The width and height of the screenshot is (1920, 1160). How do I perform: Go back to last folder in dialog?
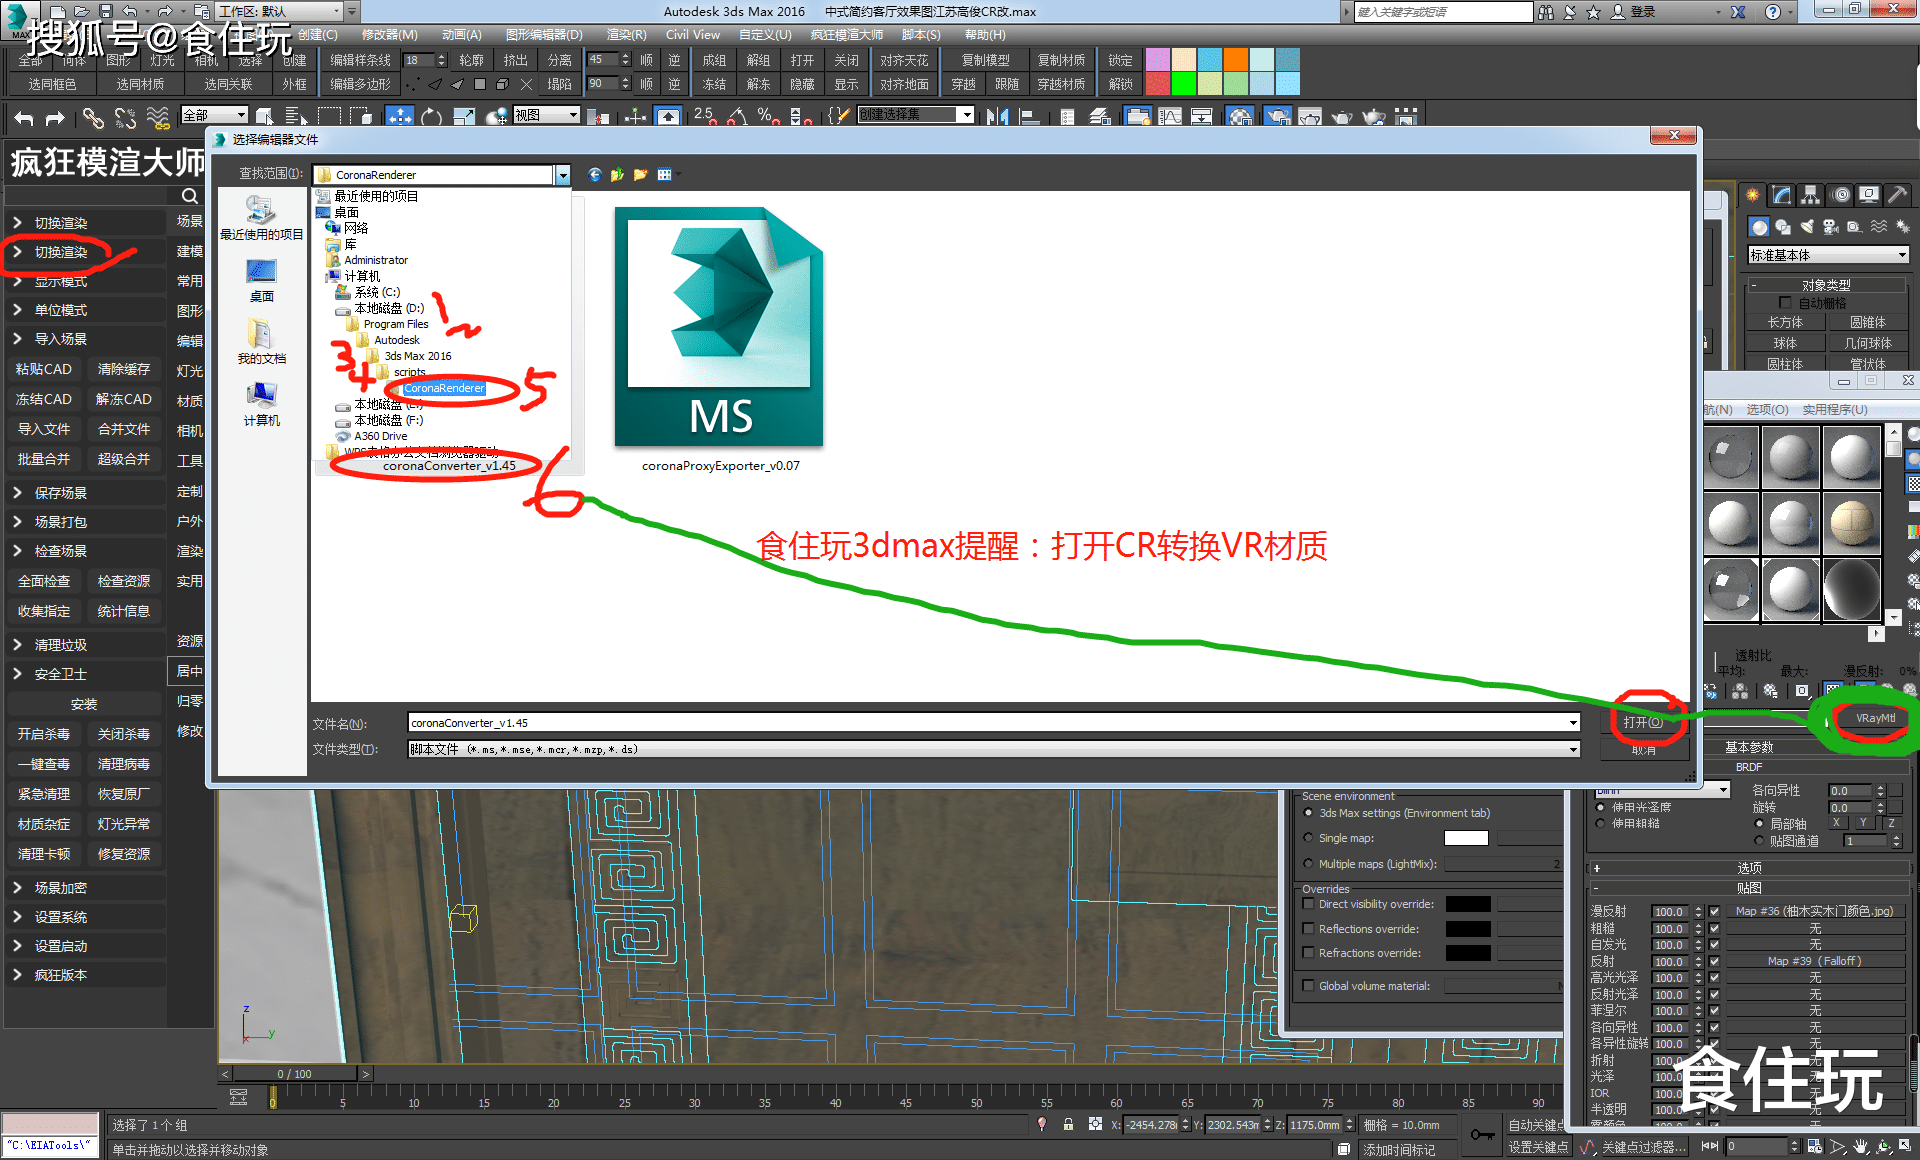pyautogui.click(x=595, y=175)
